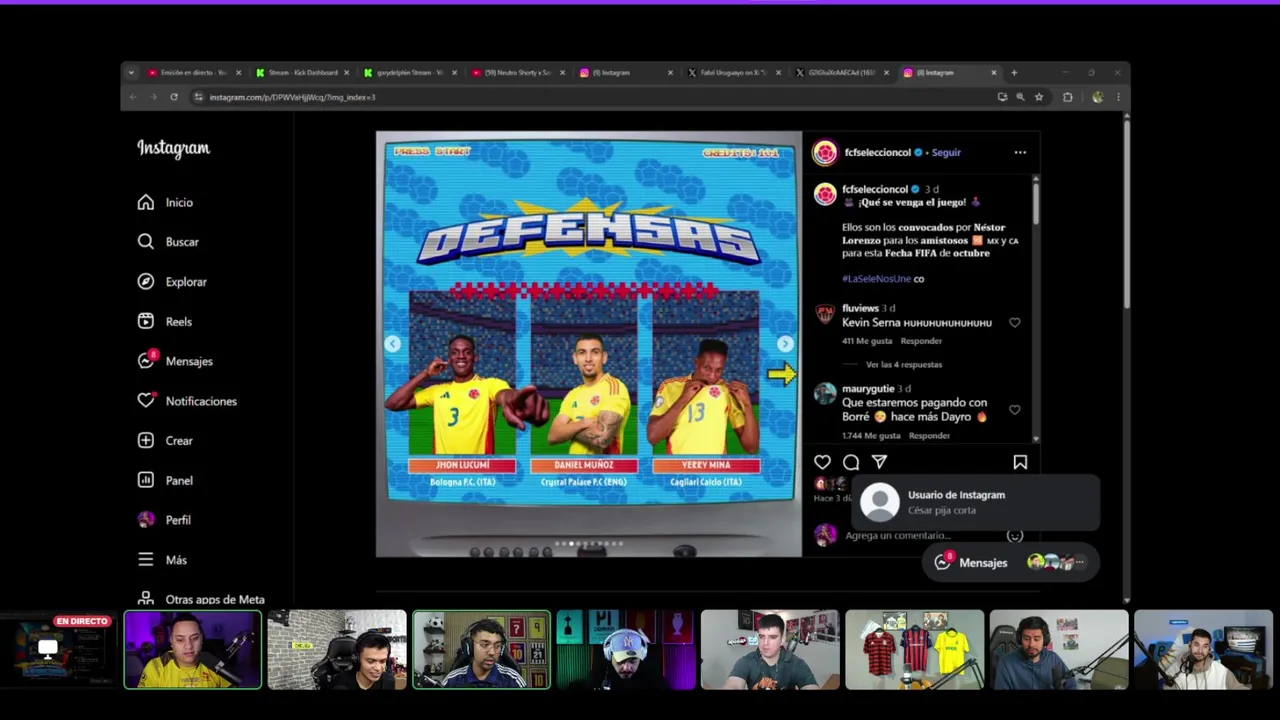Image resolution: width=1280 pixels, height=720 pixels.
Task: Open post options three-dot menu
Action: pos(1020,153)
